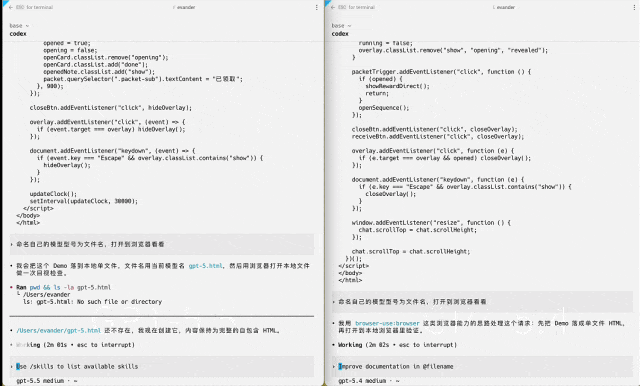Click the back arrow in the left pane
The height and width of the screenshot is (386, 640).
[x=11, y=7]
